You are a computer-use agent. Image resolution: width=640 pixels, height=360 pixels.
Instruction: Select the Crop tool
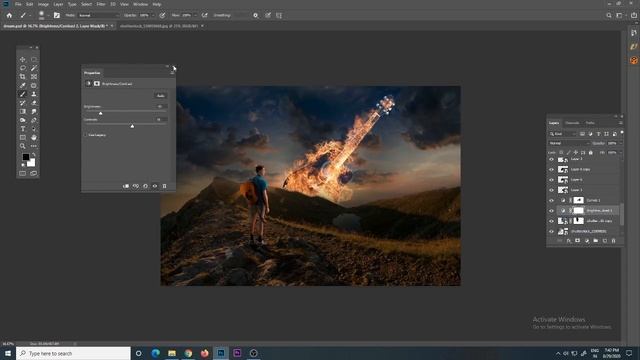click(x=22, y=77)
